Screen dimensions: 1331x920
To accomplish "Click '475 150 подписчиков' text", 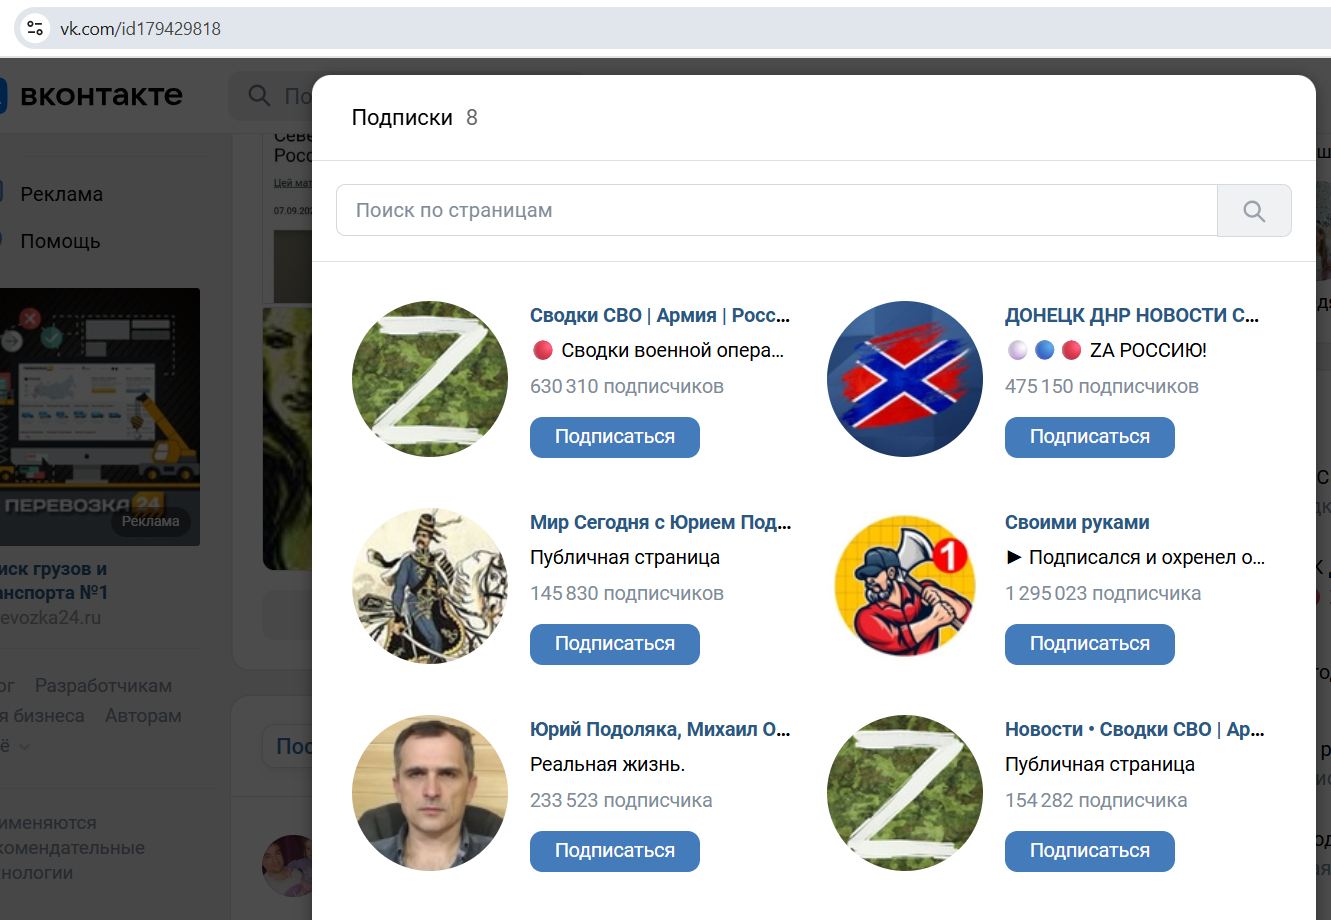I will (1102, 386).
